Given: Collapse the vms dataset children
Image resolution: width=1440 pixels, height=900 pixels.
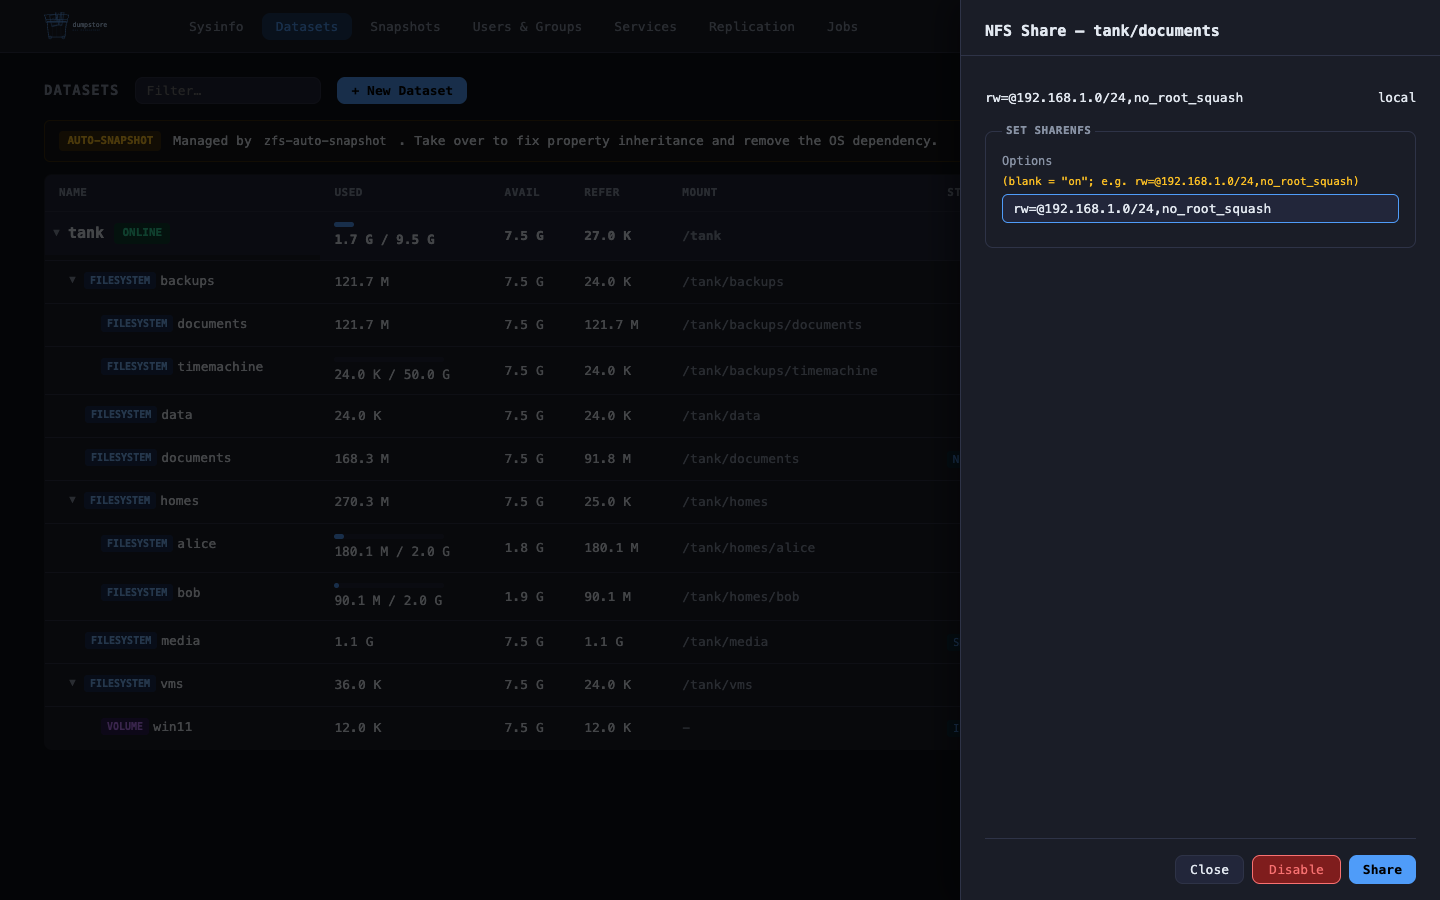Looking at the screenshot, I should 72,683.
